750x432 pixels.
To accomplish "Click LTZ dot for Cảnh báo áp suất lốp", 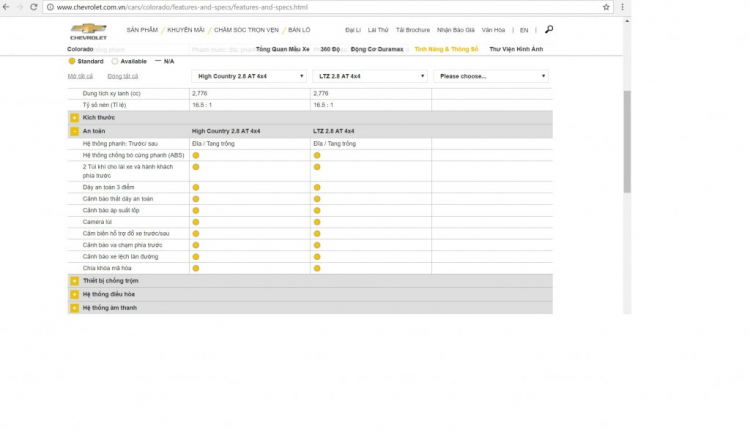I will coord(317,210).
